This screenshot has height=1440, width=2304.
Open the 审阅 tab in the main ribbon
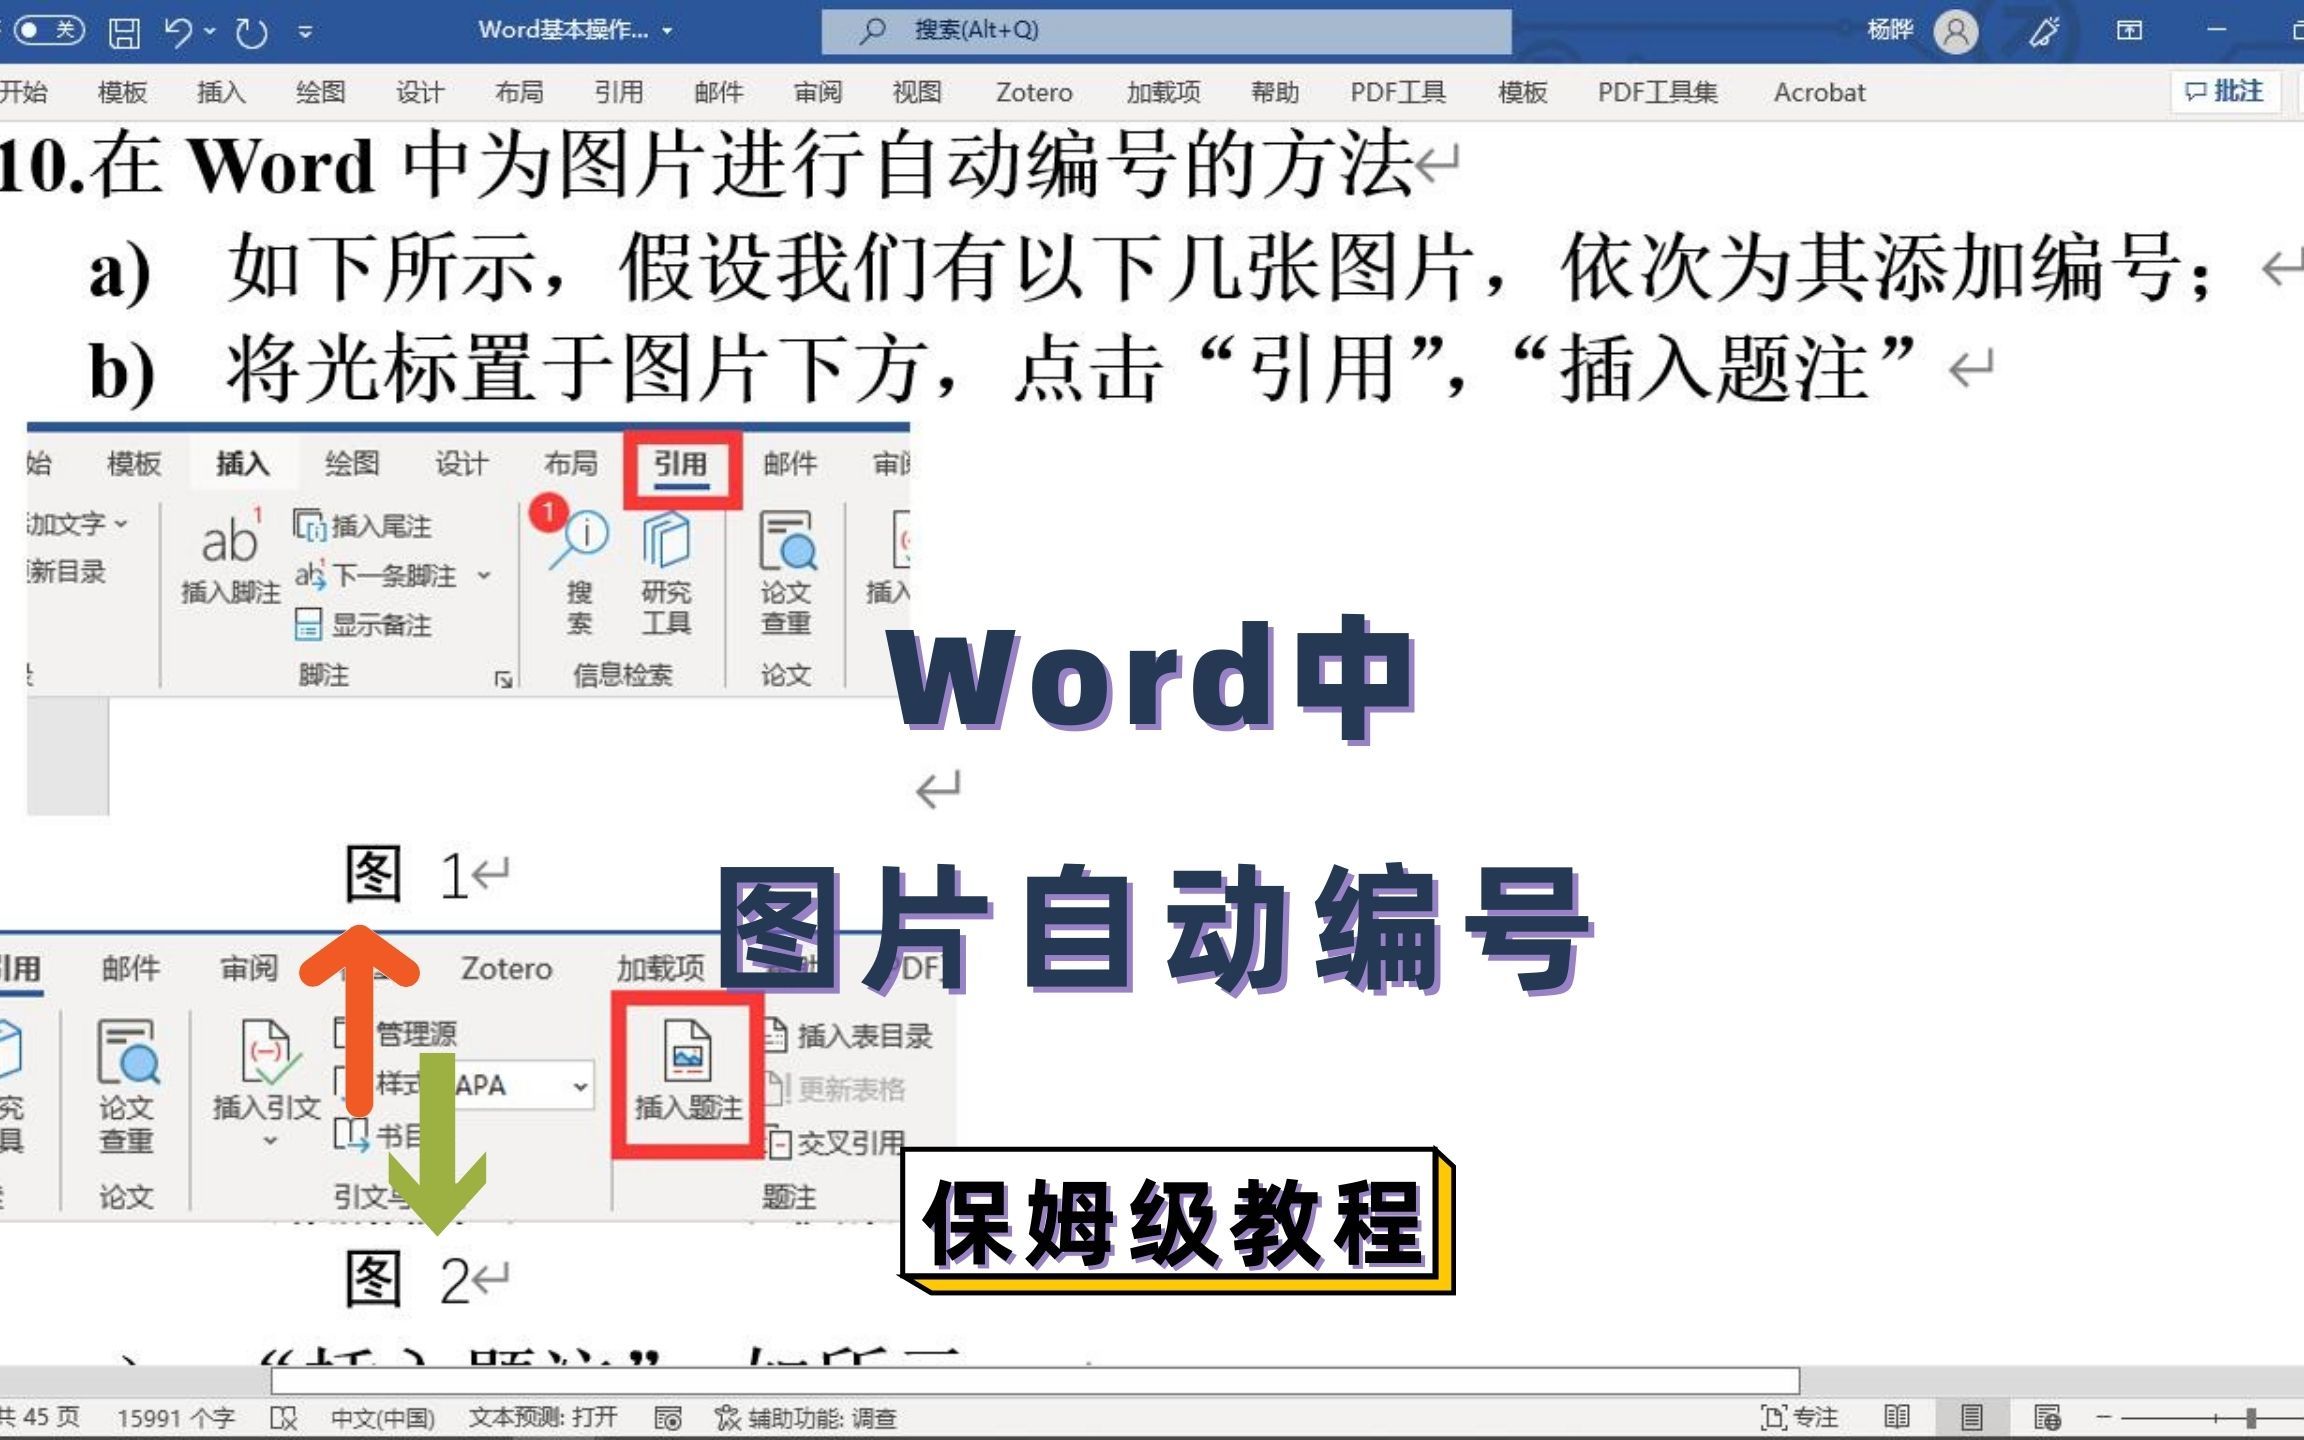click(x=818, y=92)
